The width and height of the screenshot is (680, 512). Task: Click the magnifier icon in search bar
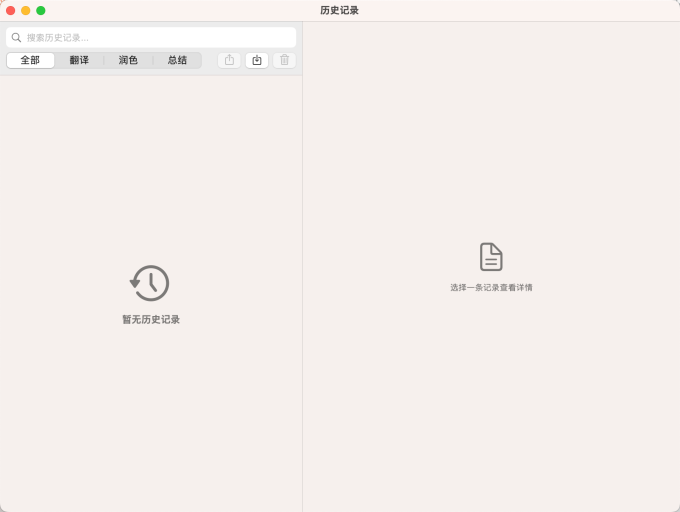16,38
